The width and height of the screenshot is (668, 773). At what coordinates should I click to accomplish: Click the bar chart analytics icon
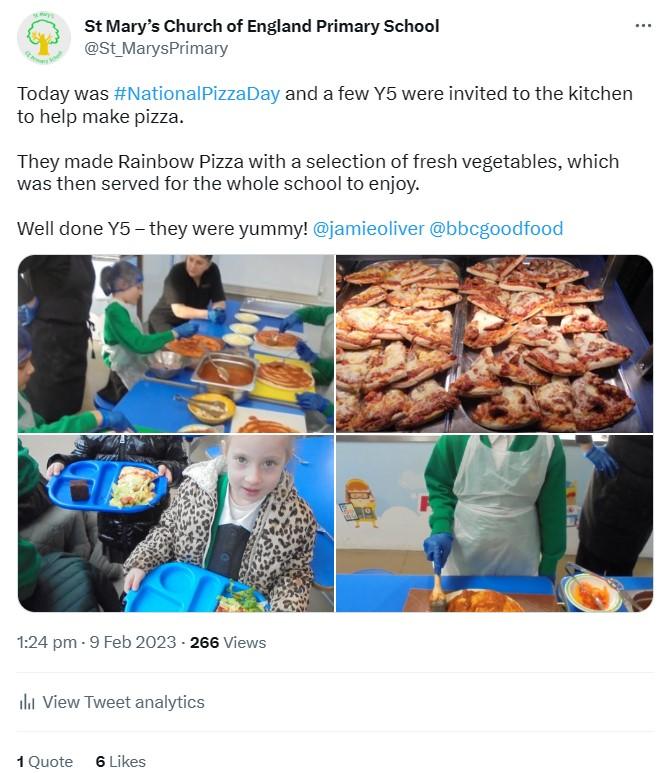(x=27, y=702)
